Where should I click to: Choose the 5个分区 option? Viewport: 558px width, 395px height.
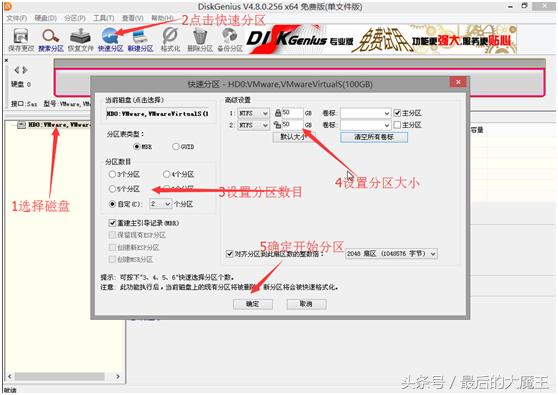(x=112, y=189)
